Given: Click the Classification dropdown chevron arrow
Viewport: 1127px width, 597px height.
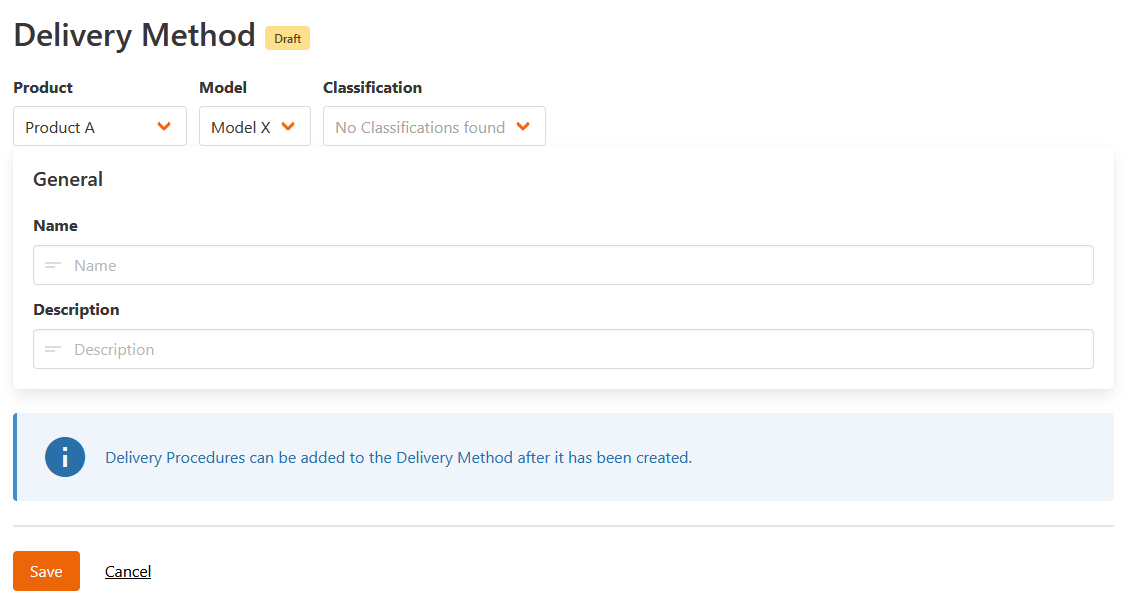Looking at the screenshot, I should pyautogui.click(x=523, y=126).
